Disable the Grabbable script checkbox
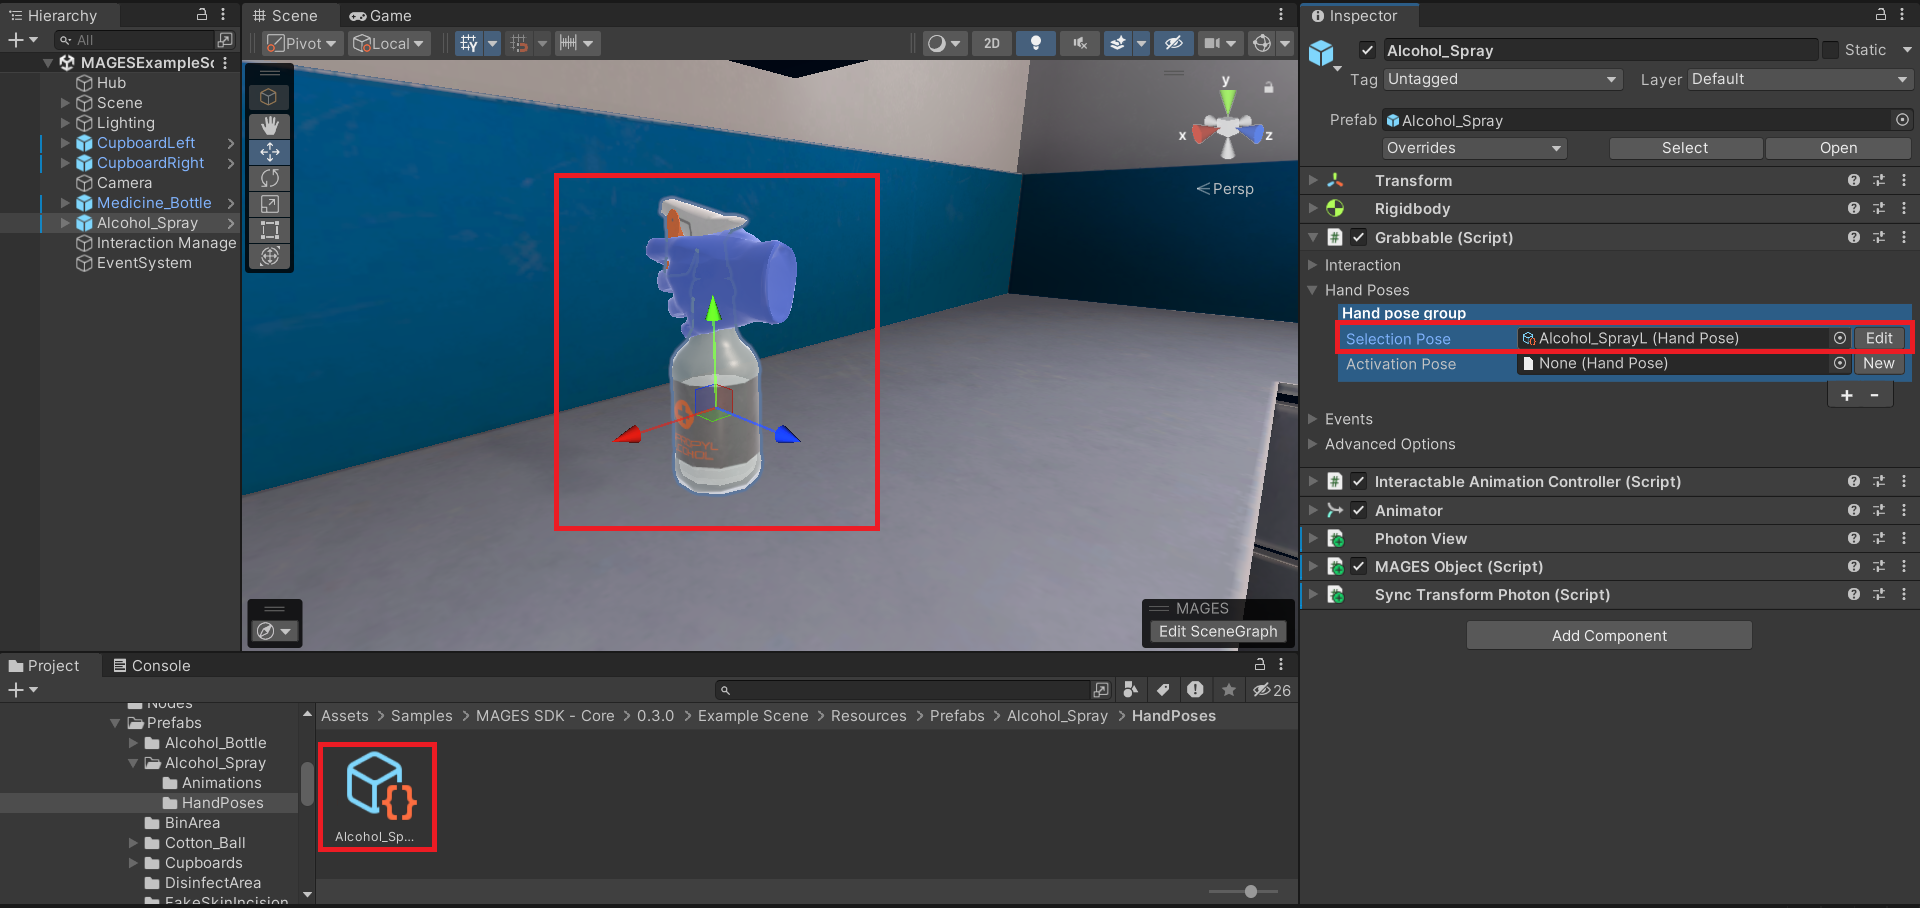This screenshot has width=1920, height=908. pos(1358,238)
